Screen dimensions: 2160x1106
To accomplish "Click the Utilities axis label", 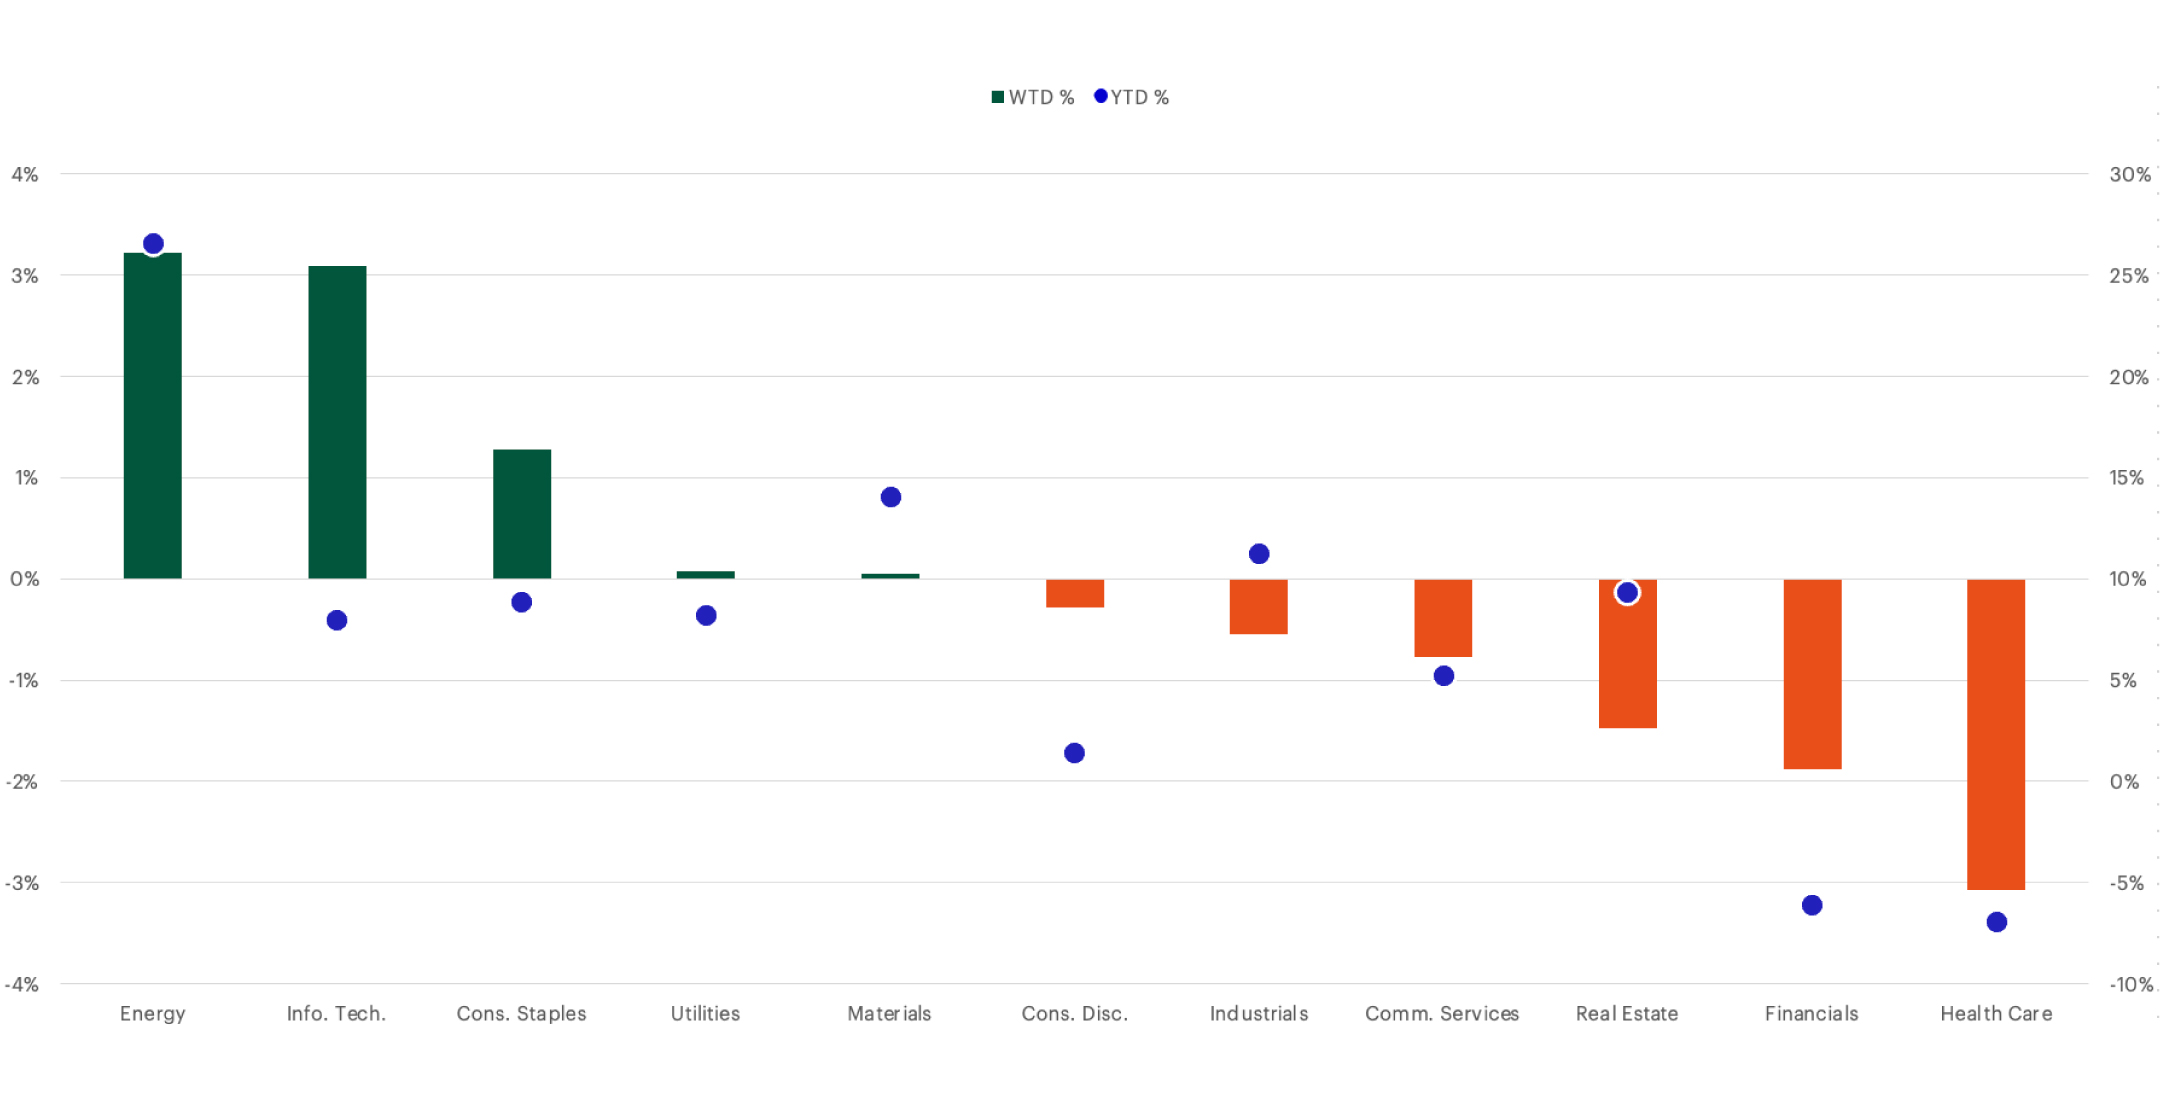I will 704,1013.
